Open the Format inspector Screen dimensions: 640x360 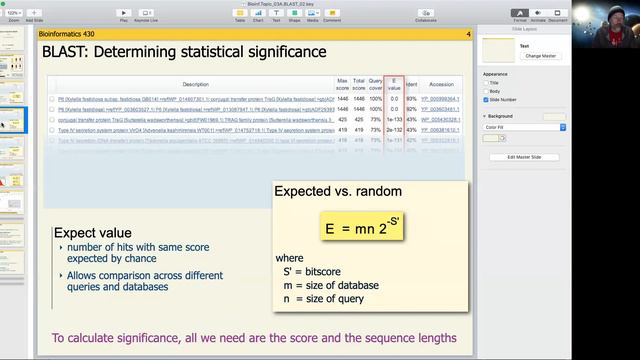[520, 13]
